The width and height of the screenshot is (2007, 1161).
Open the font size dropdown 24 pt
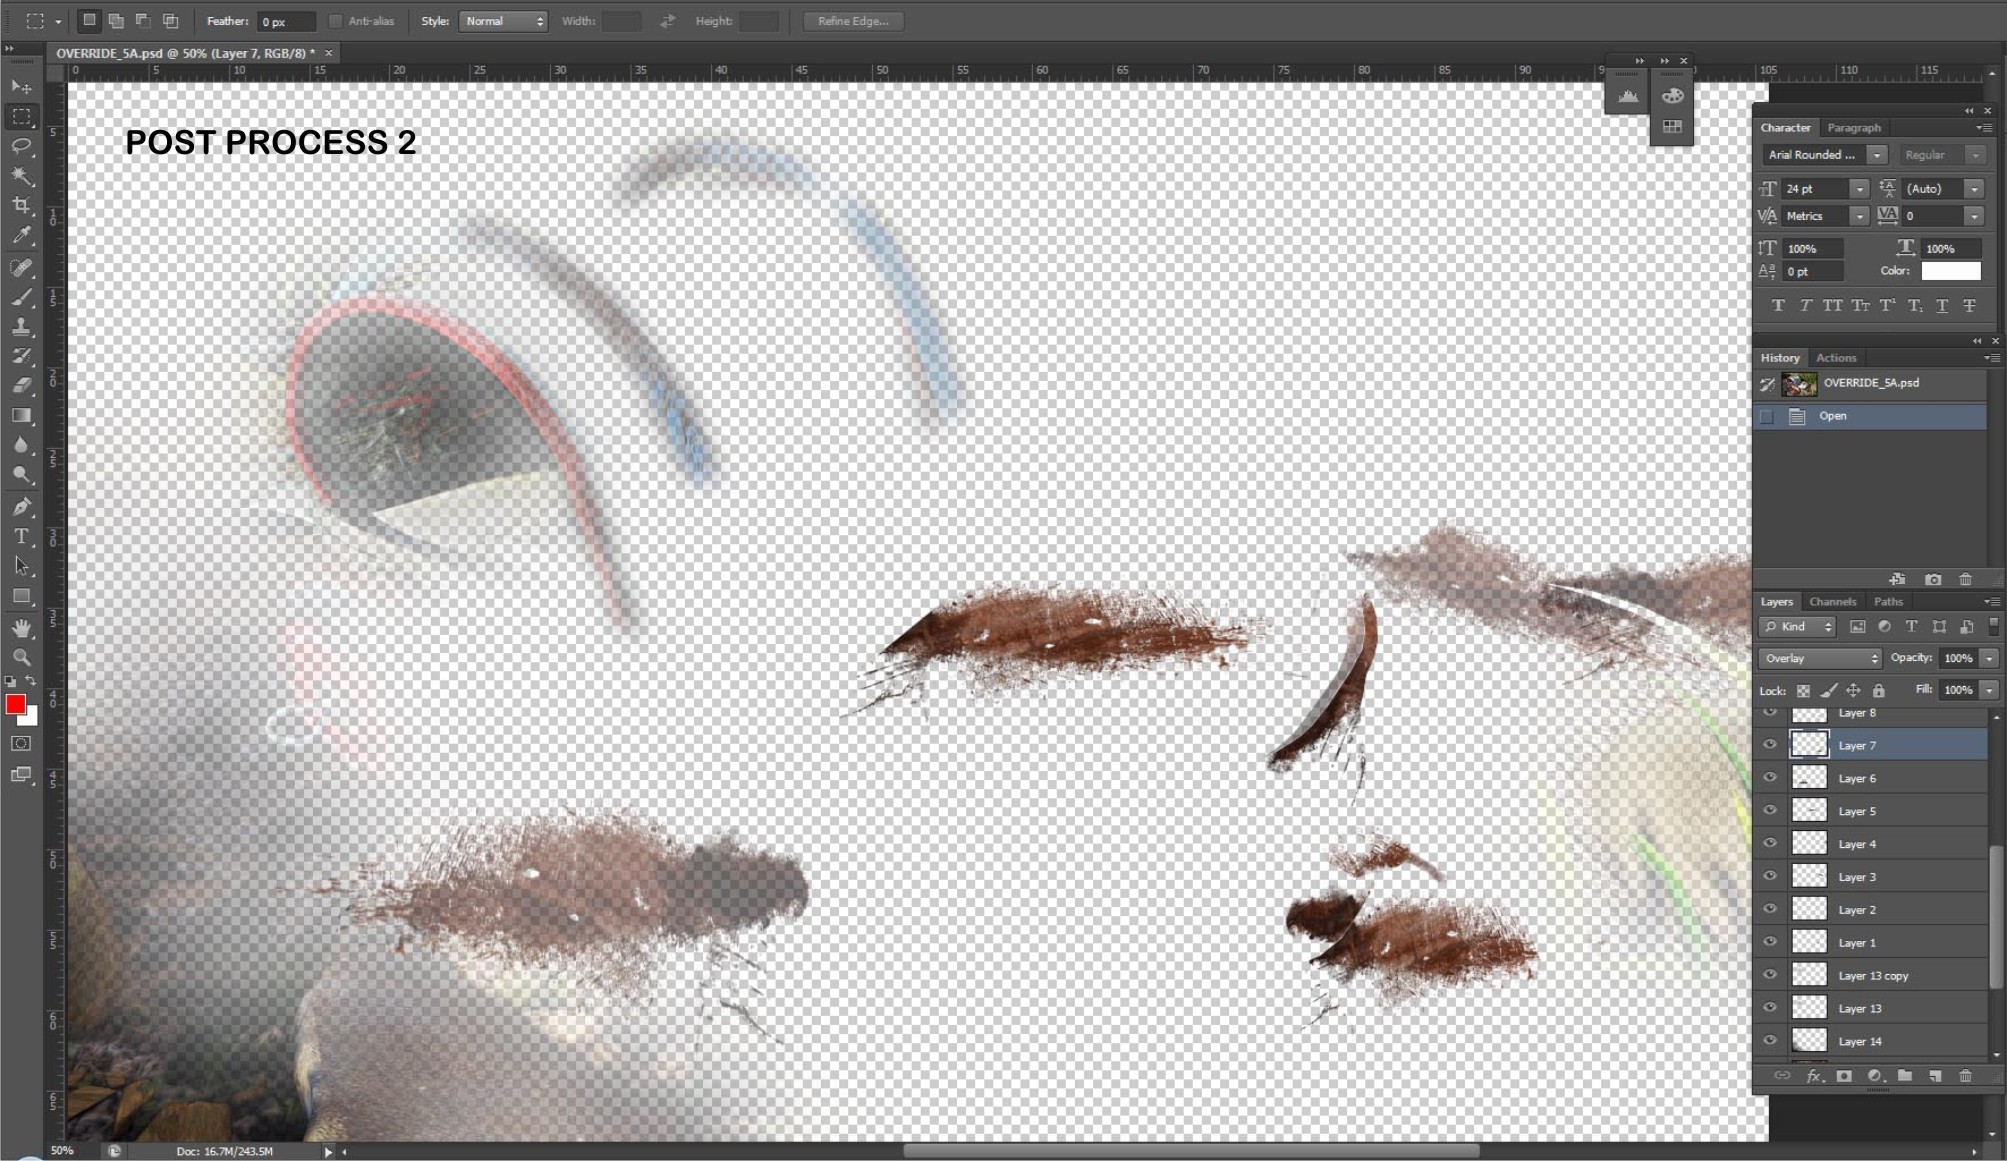click(x=1859, y=189)
